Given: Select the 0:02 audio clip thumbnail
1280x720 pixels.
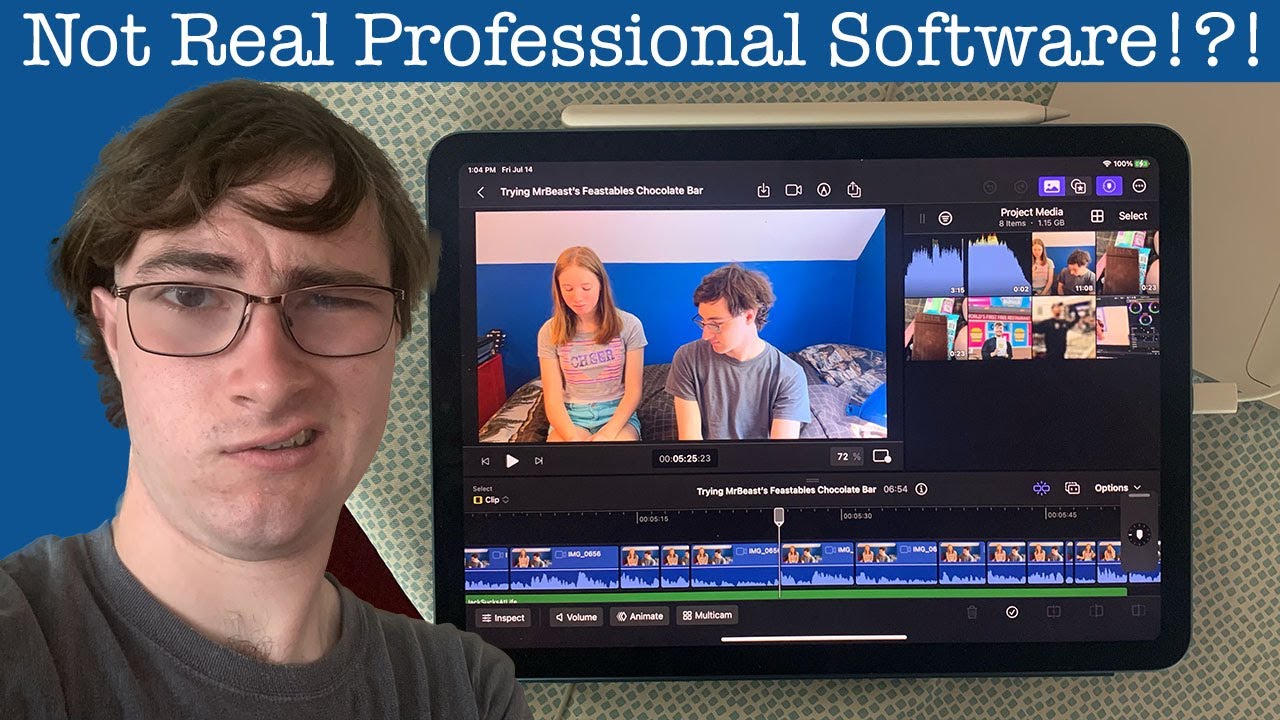Looking at the screenshot, I should [x=999, y=265].
